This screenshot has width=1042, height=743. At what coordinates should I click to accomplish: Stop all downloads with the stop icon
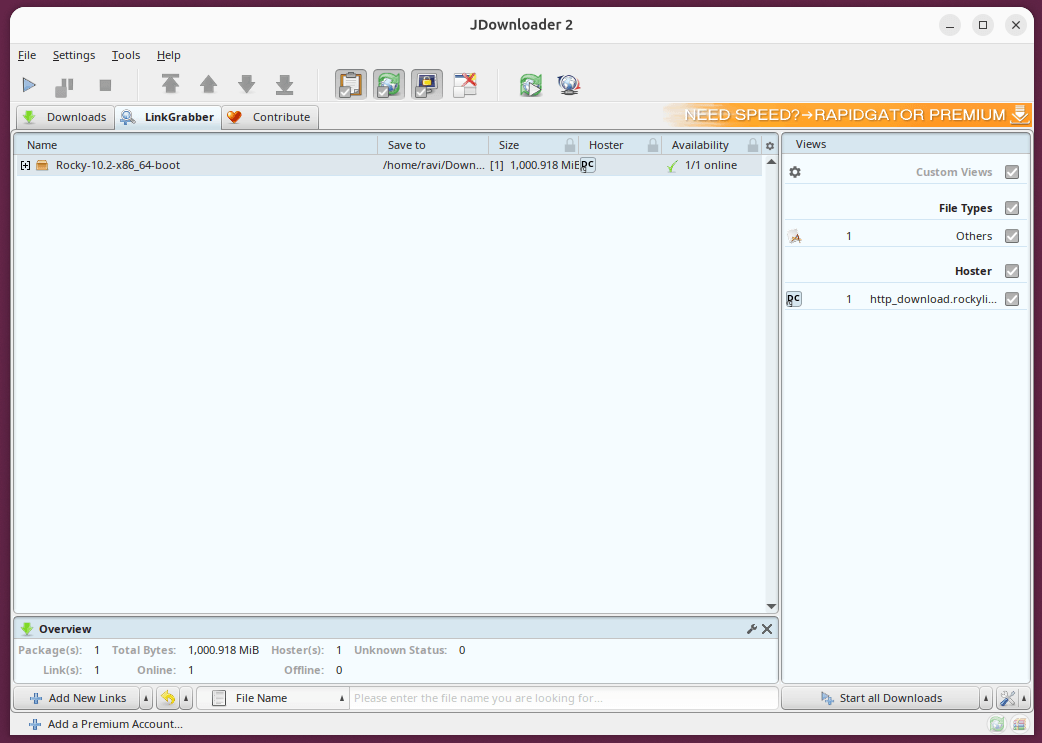point(105,85)
